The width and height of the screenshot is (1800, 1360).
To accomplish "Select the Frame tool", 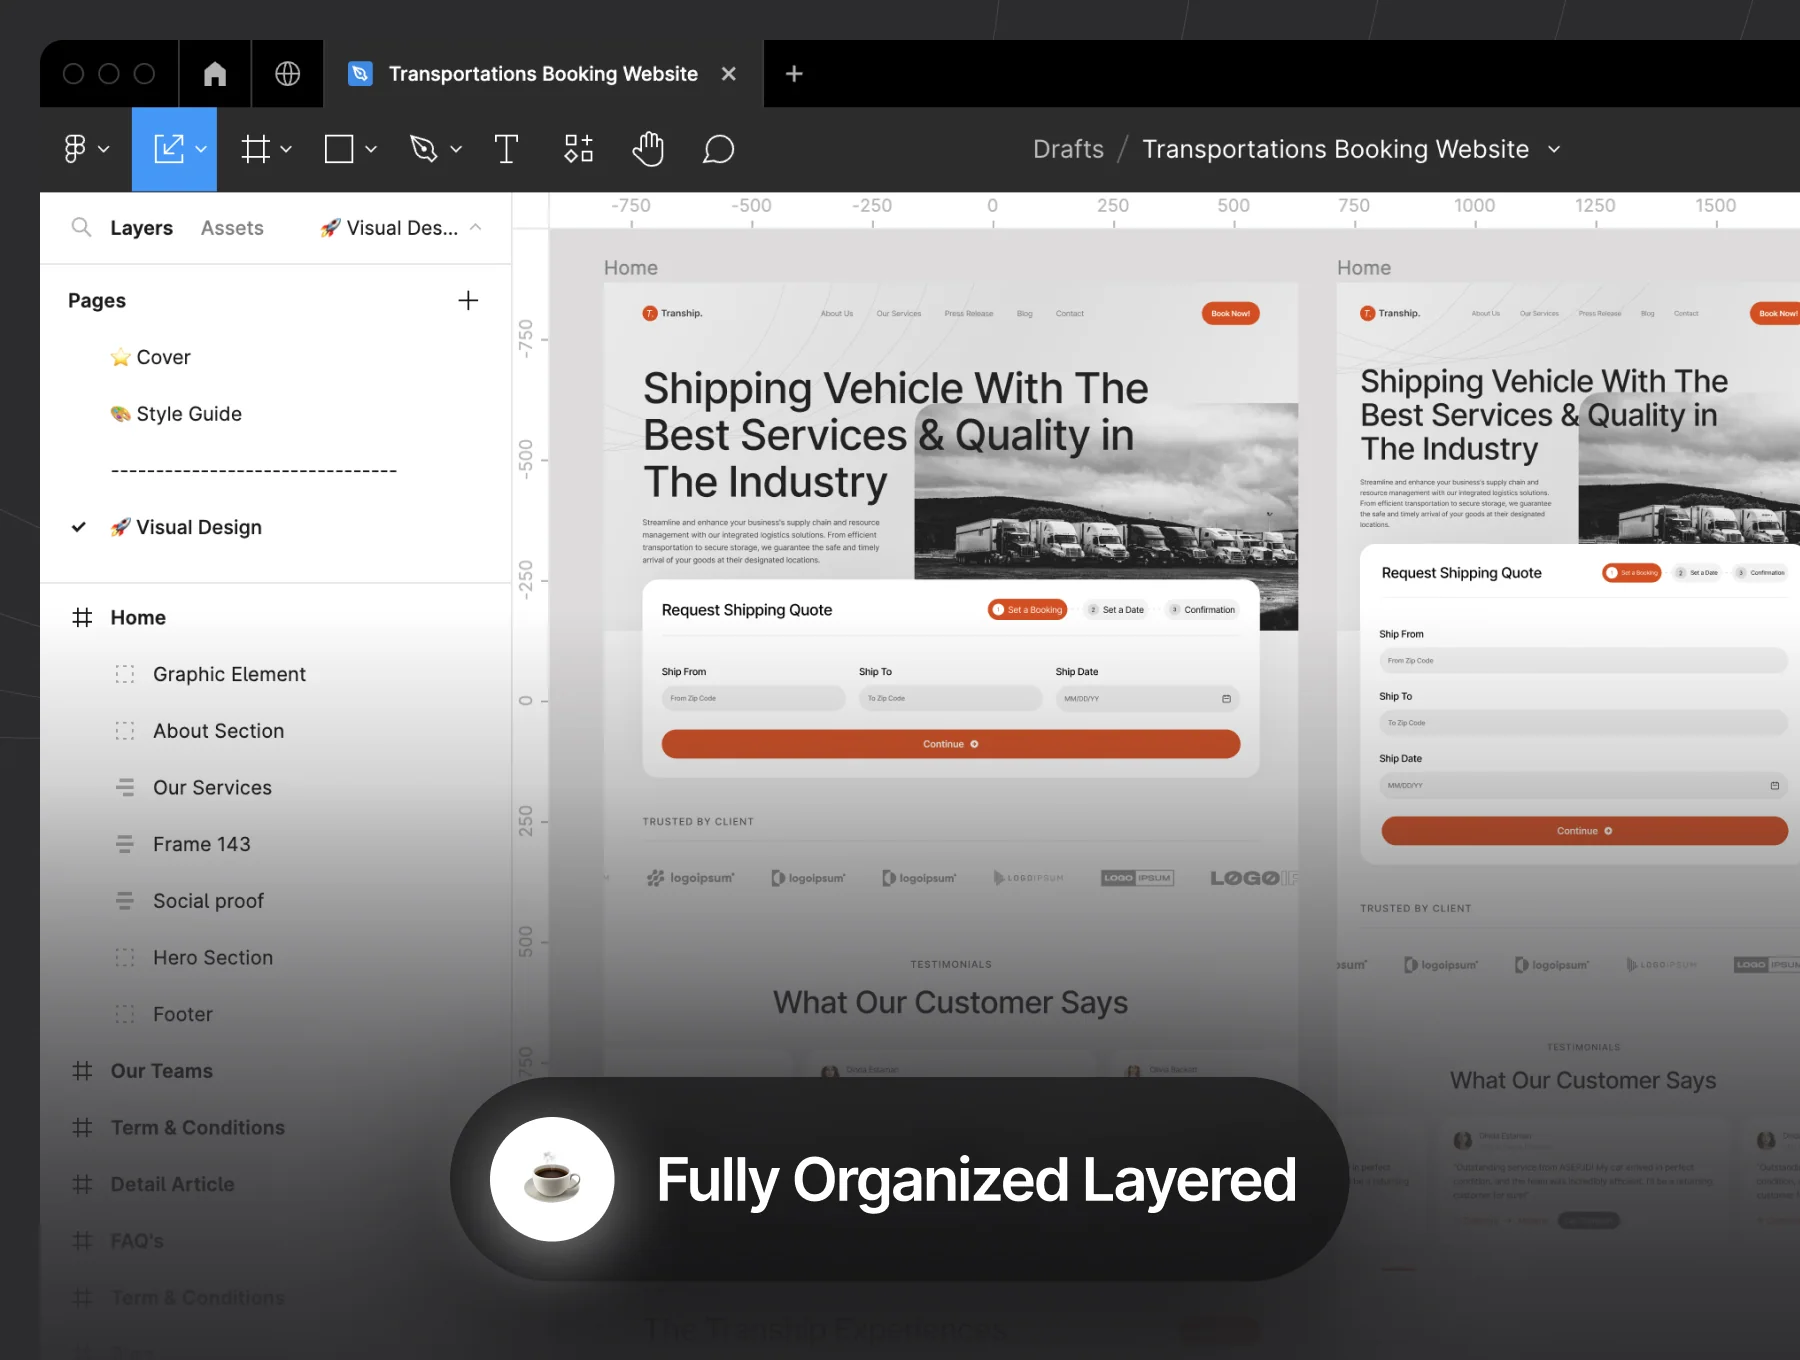I will coord(256,149).
